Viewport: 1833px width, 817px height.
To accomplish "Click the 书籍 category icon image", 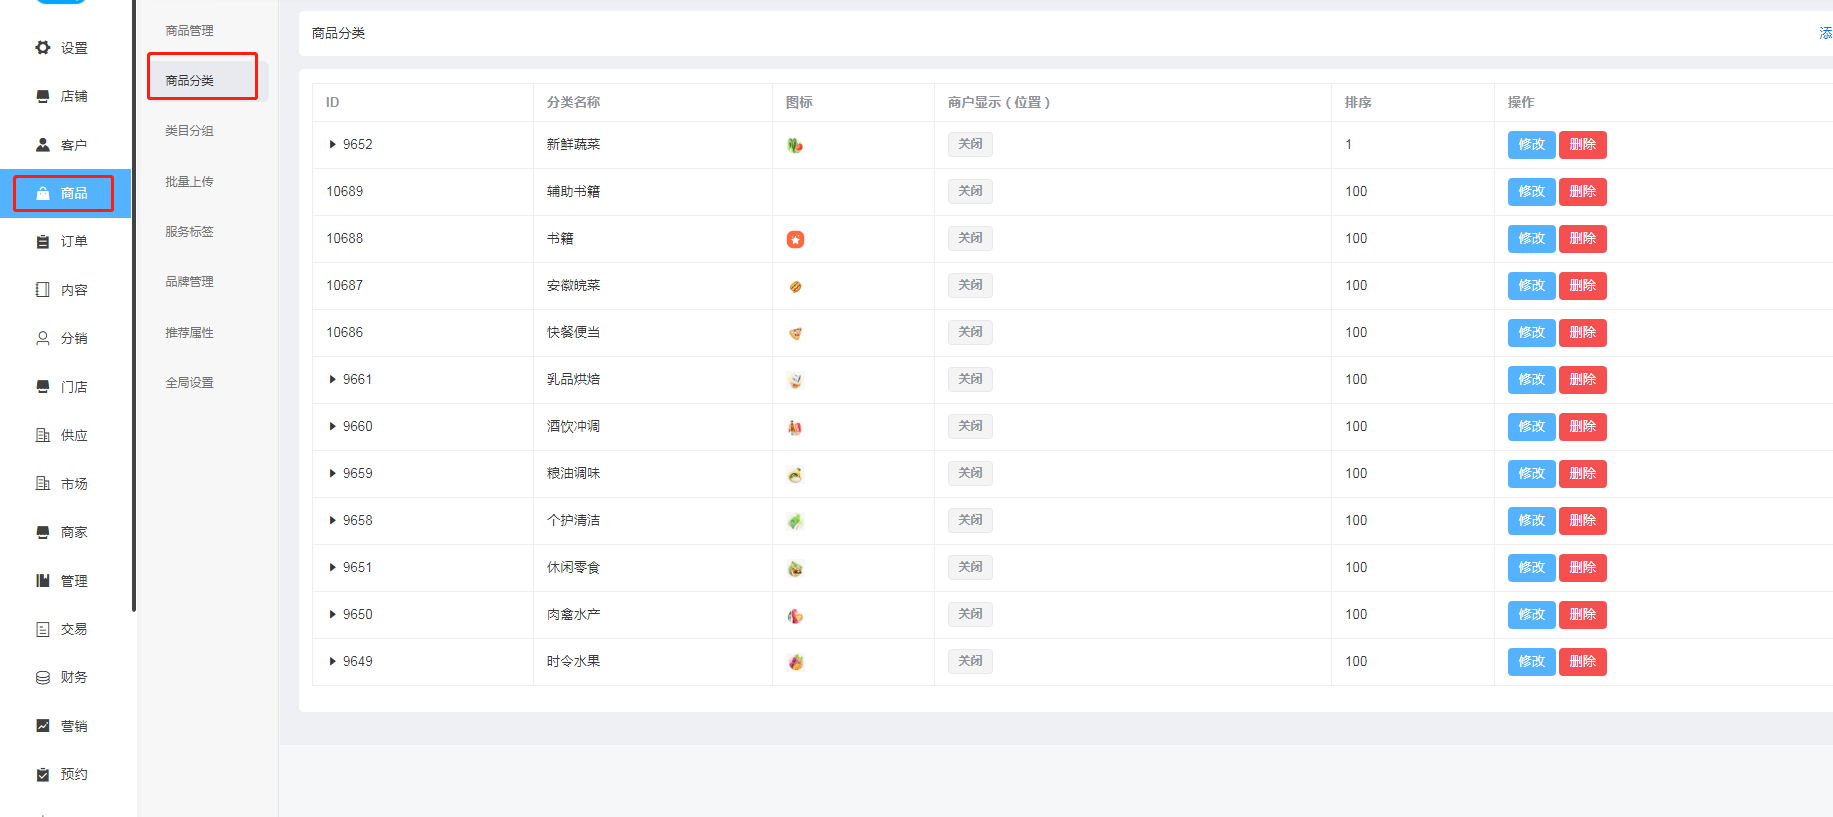I will 795,239.
